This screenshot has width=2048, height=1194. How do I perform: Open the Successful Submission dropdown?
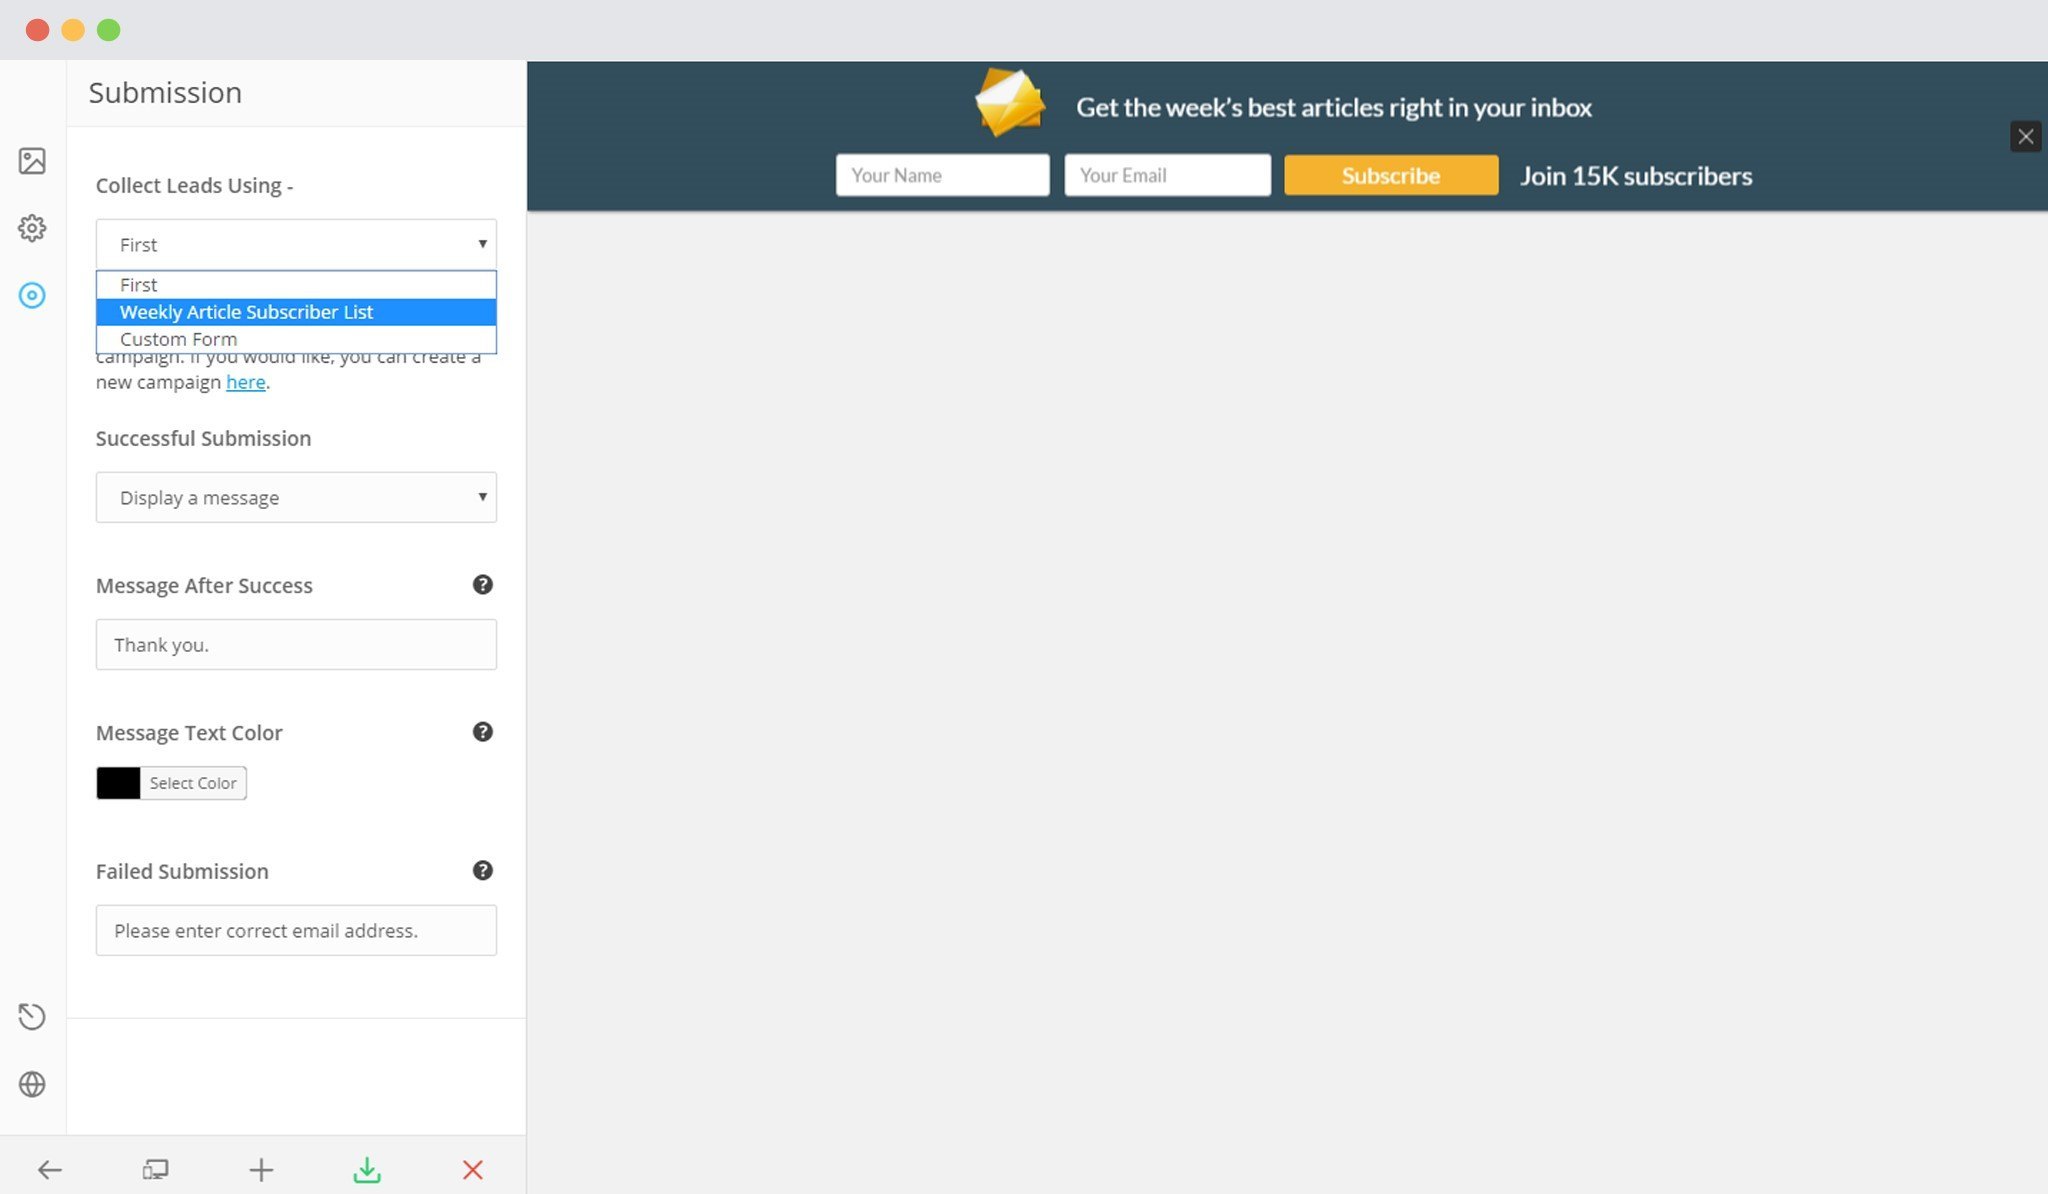point(296,497)
